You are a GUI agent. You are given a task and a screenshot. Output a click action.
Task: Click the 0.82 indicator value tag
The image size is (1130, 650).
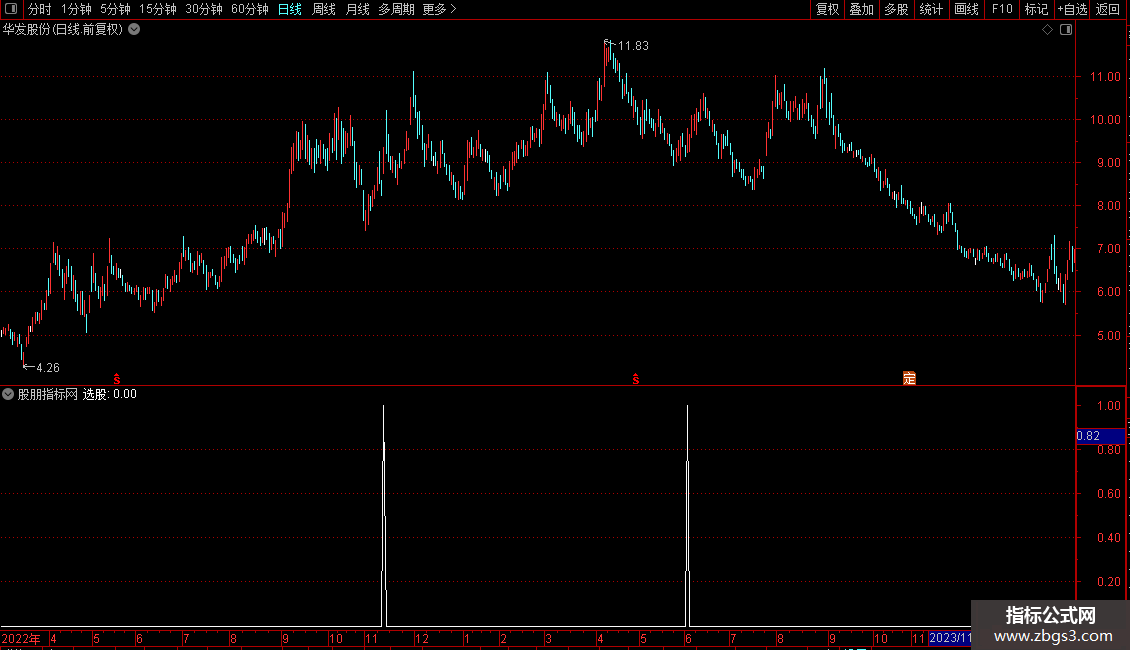pyautogui.click(x=1100, y=436)
